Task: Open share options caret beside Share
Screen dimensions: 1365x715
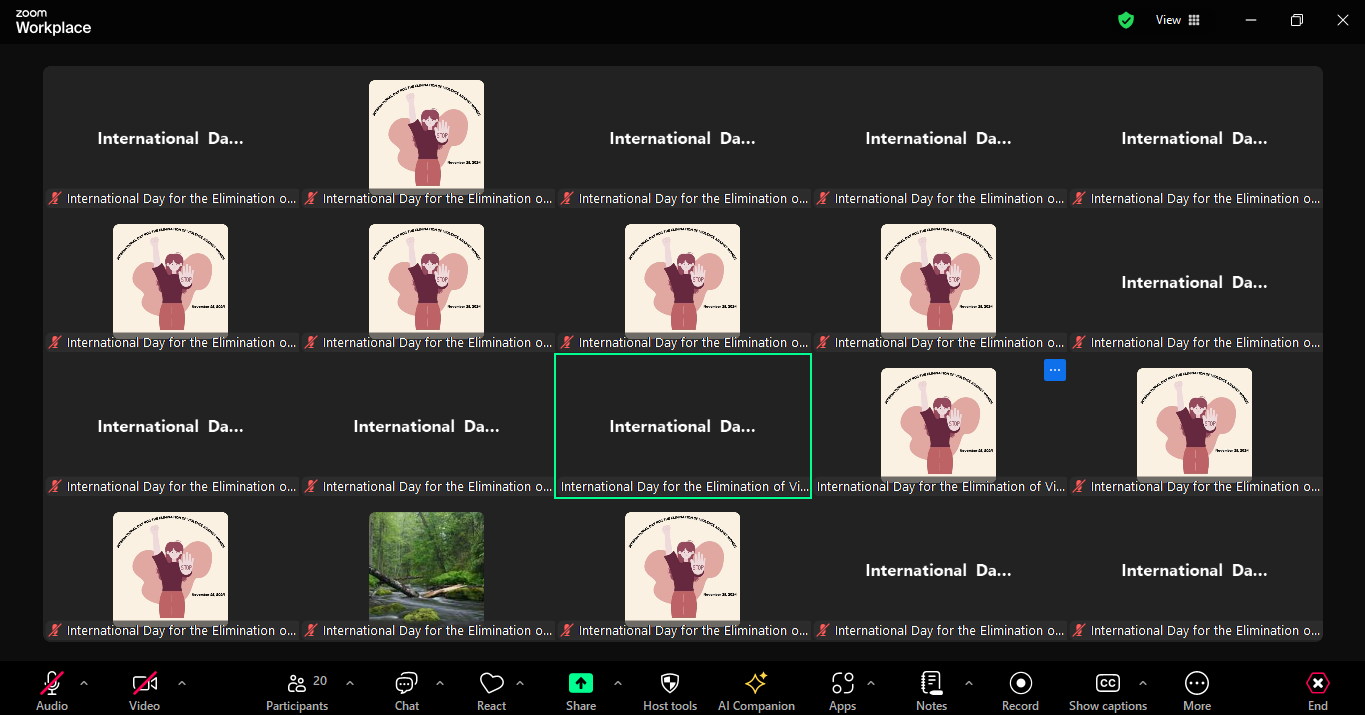Action: point(618,683)
